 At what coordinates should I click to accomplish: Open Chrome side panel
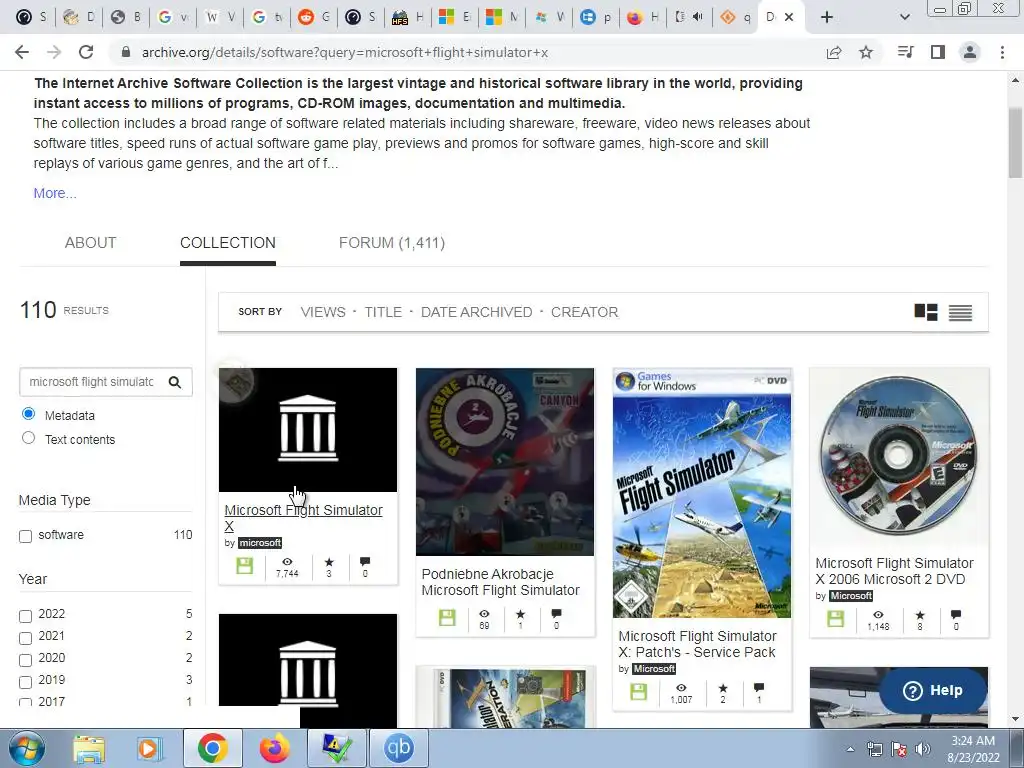pyautogui.click(x=938, y=52)
